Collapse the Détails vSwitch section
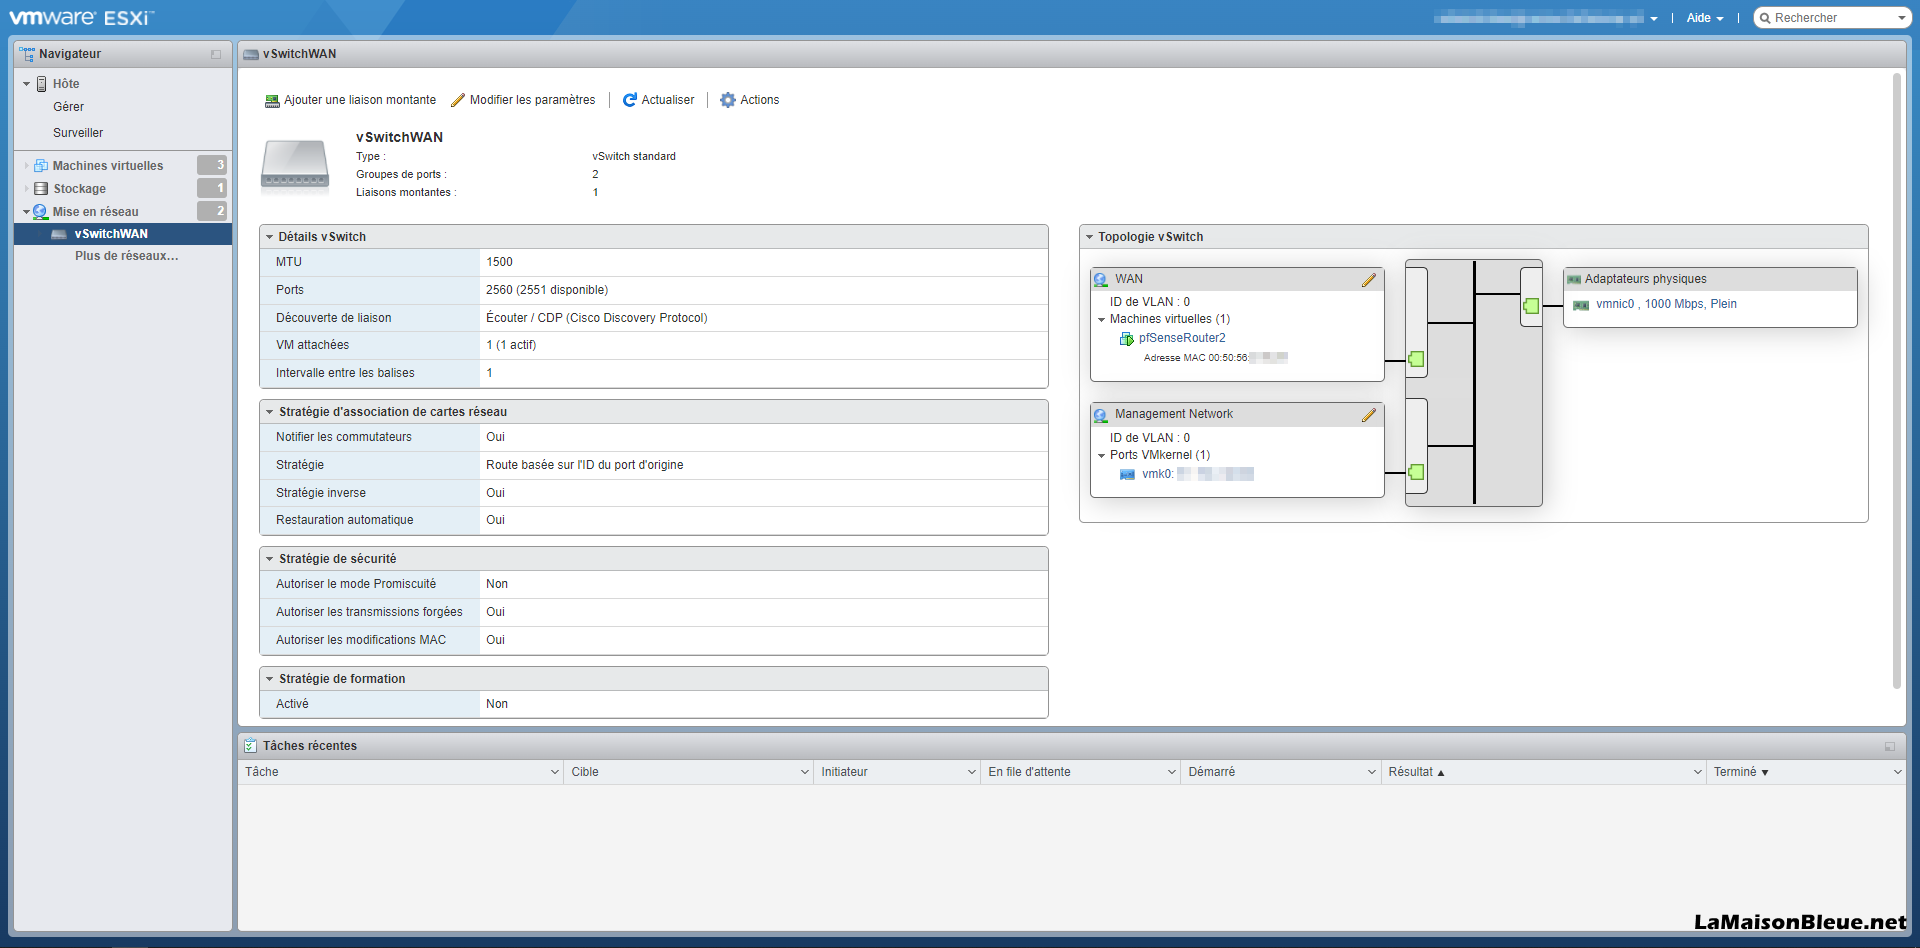 point(269,237)
